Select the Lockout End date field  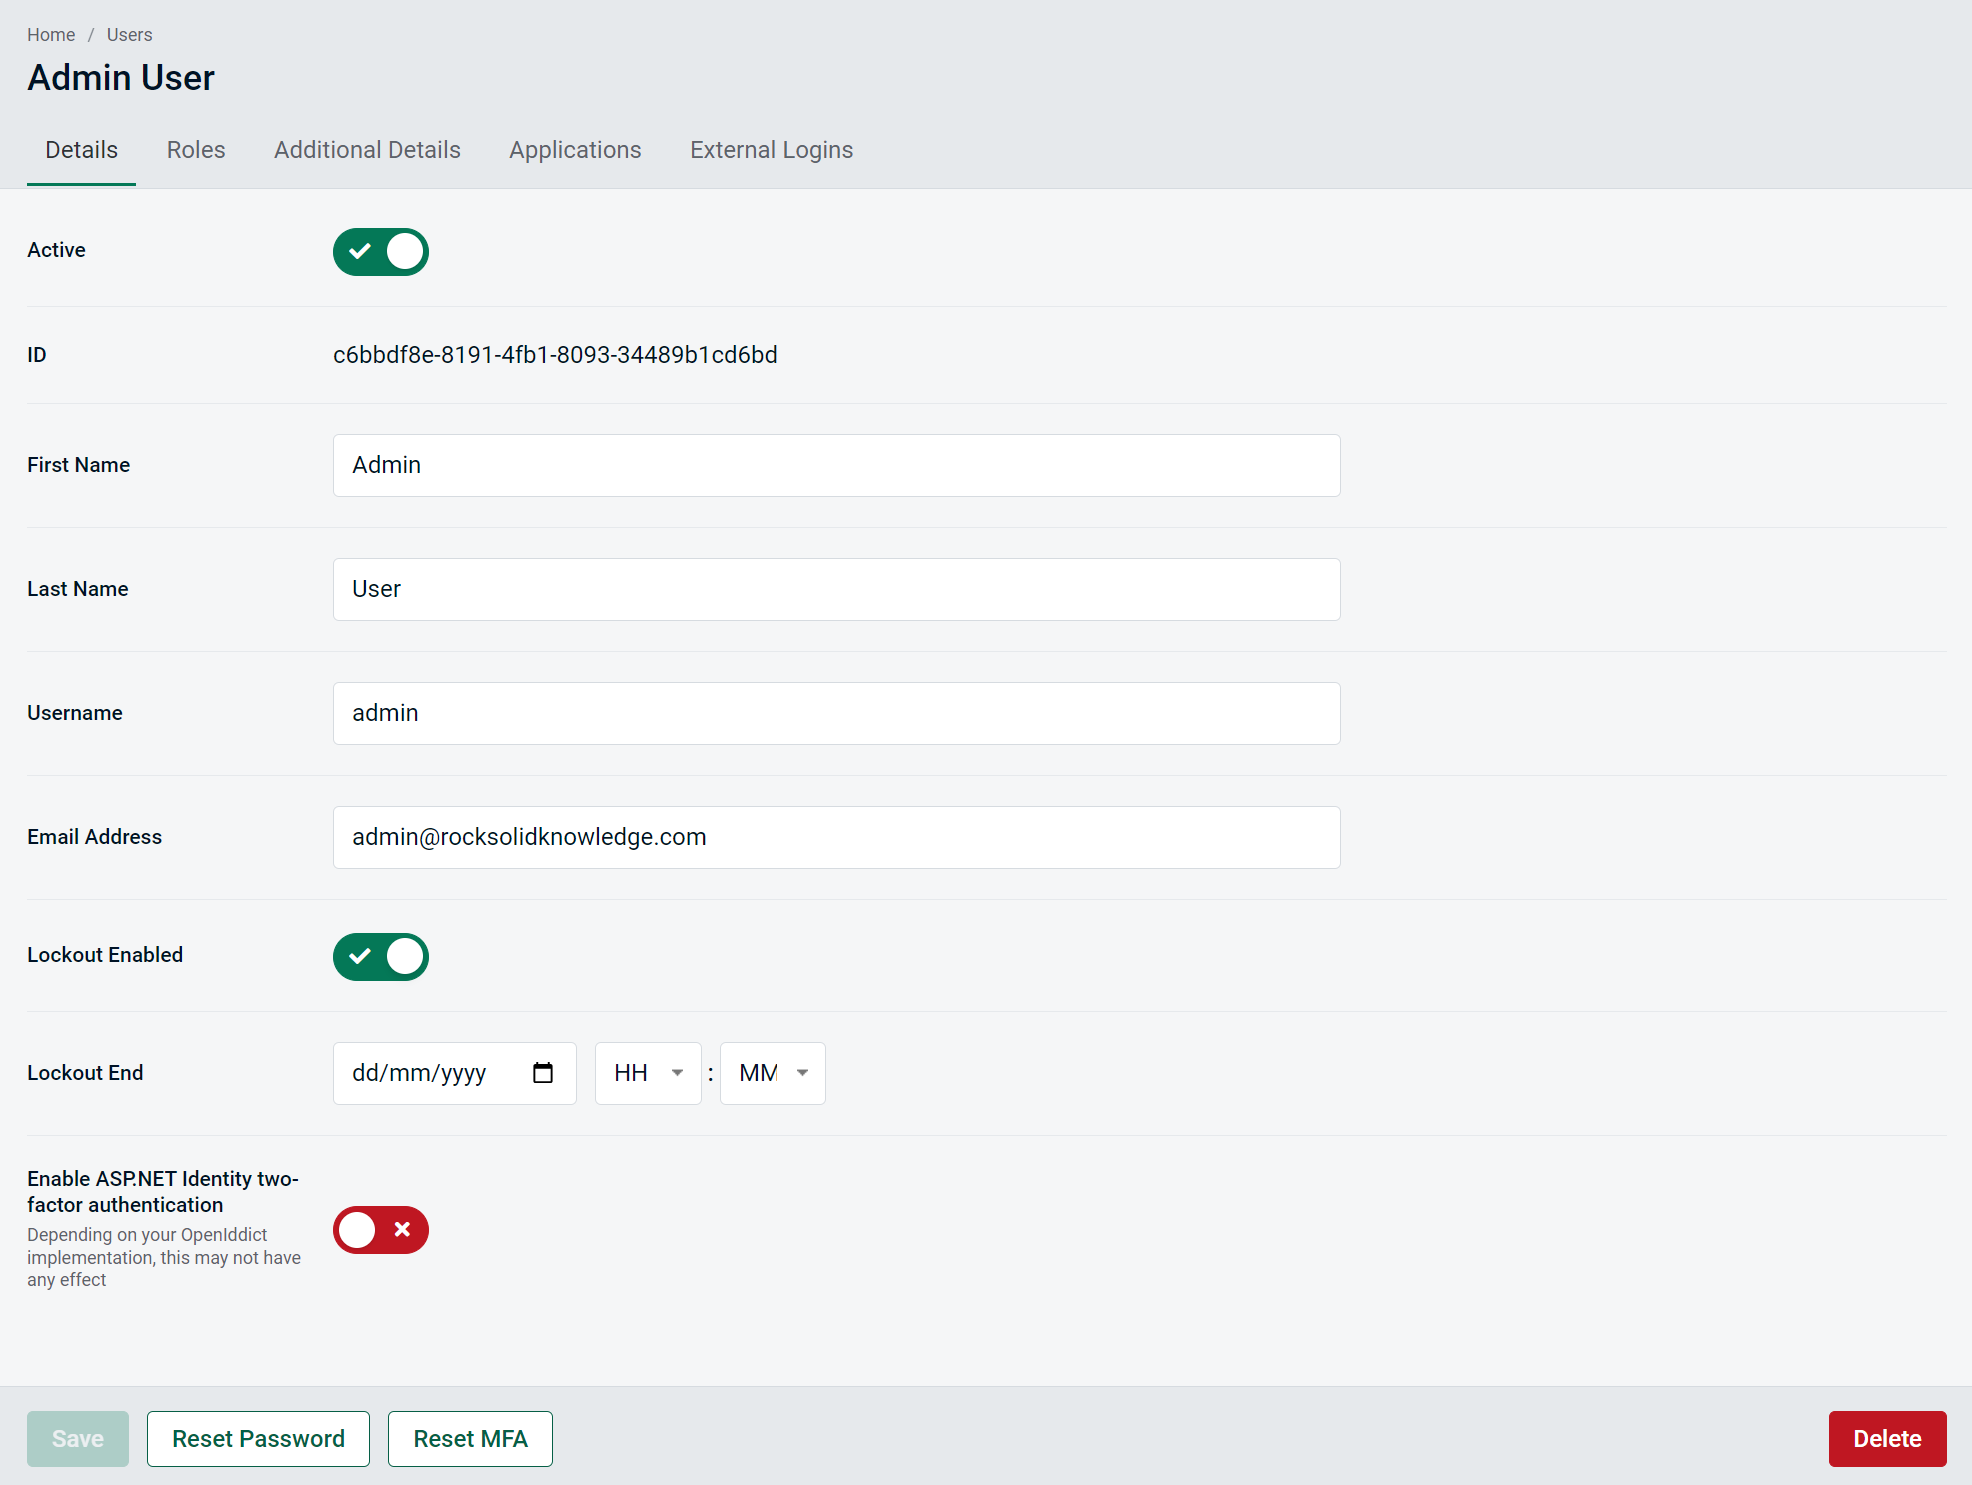click(452, 1073)
